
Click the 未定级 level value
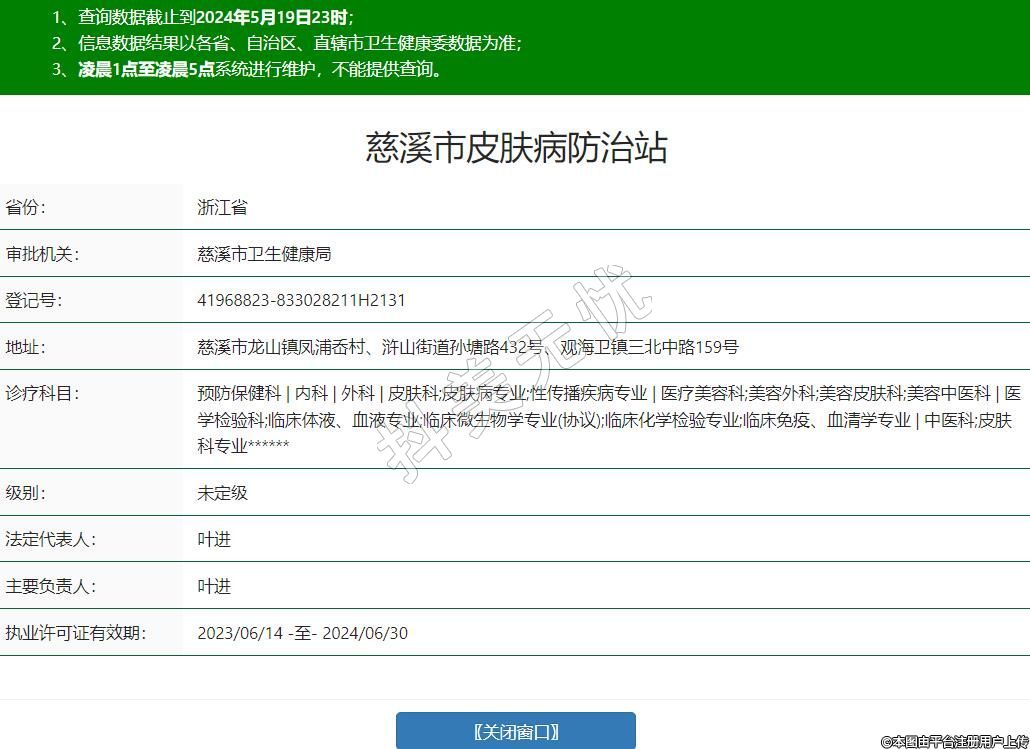click(x=222, y=492)
